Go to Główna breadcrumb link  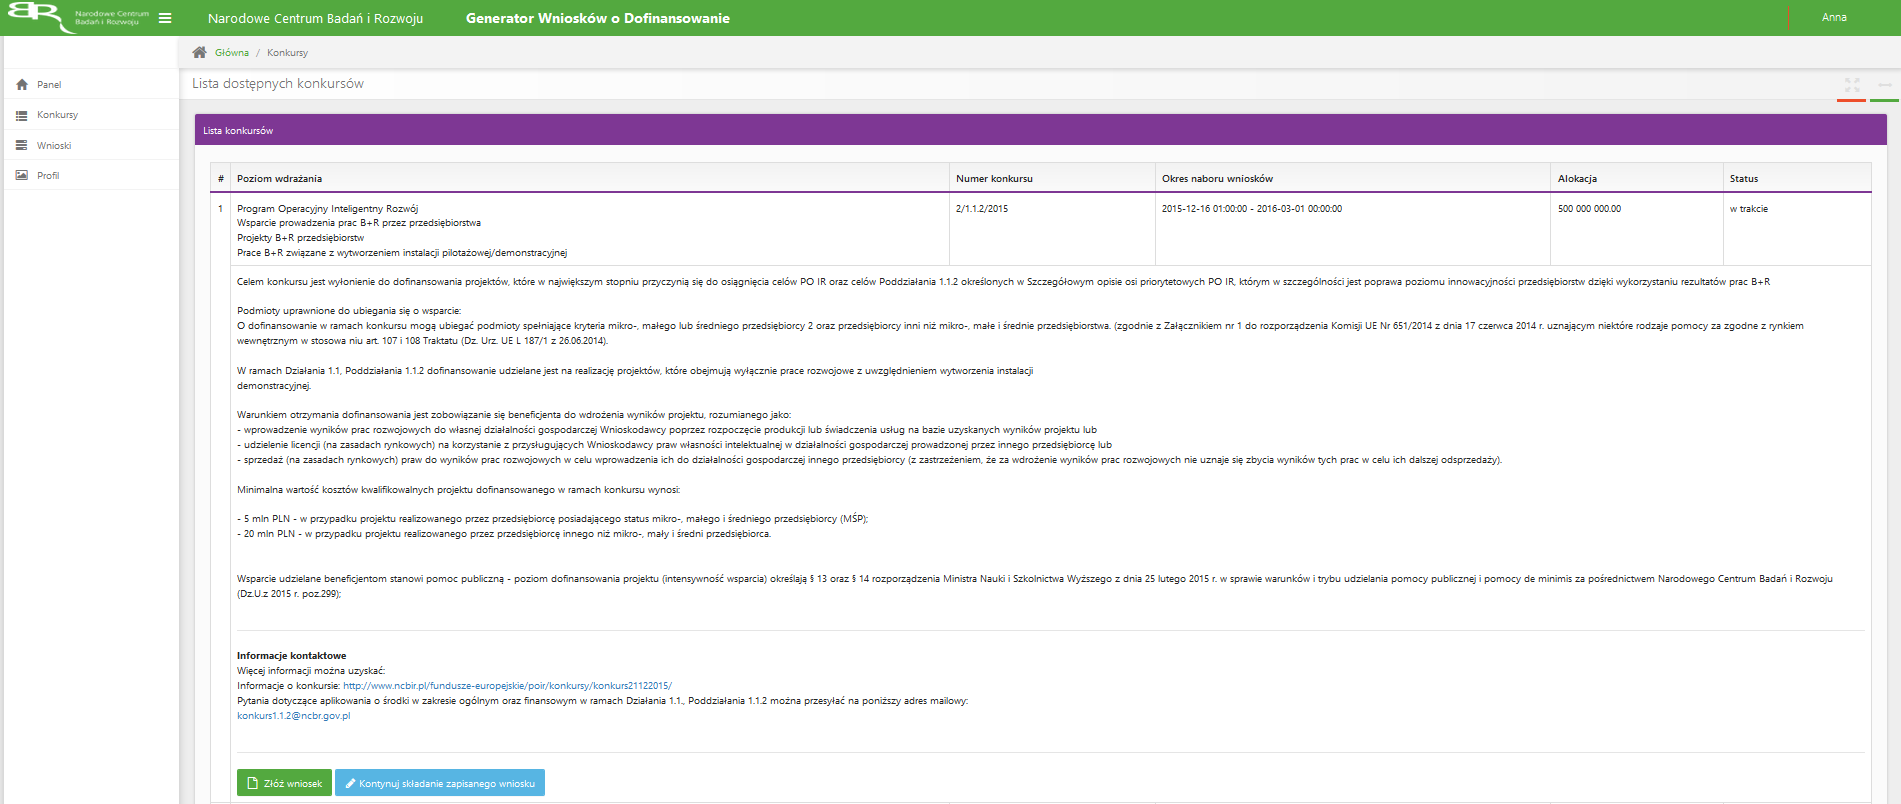click(x=231, y=52)
